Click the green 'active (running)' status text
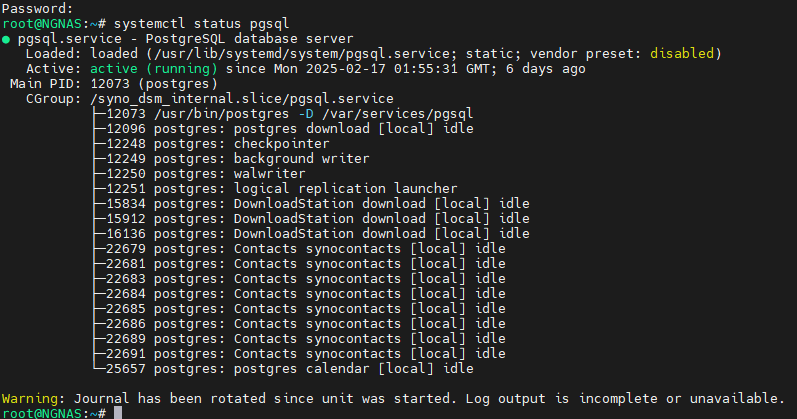Image resolution: width=797 pixels, height=419 pixels. point(154,69)
